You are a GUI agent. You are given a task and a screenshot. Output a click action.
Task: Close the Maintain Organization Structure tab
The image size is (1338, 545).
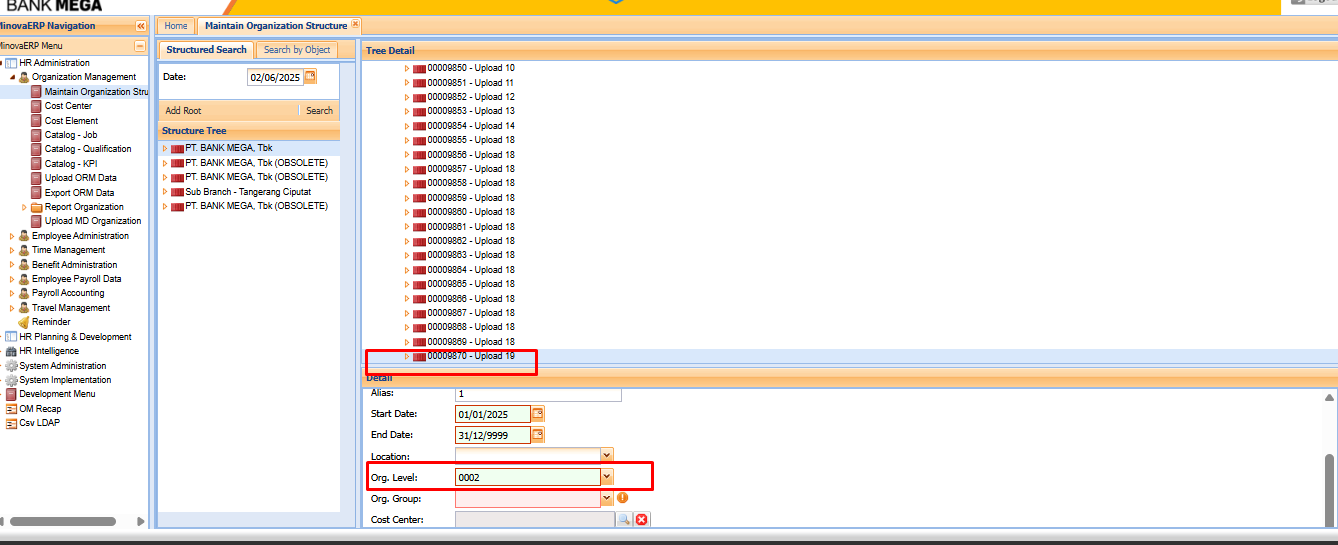tap(356, 24)
